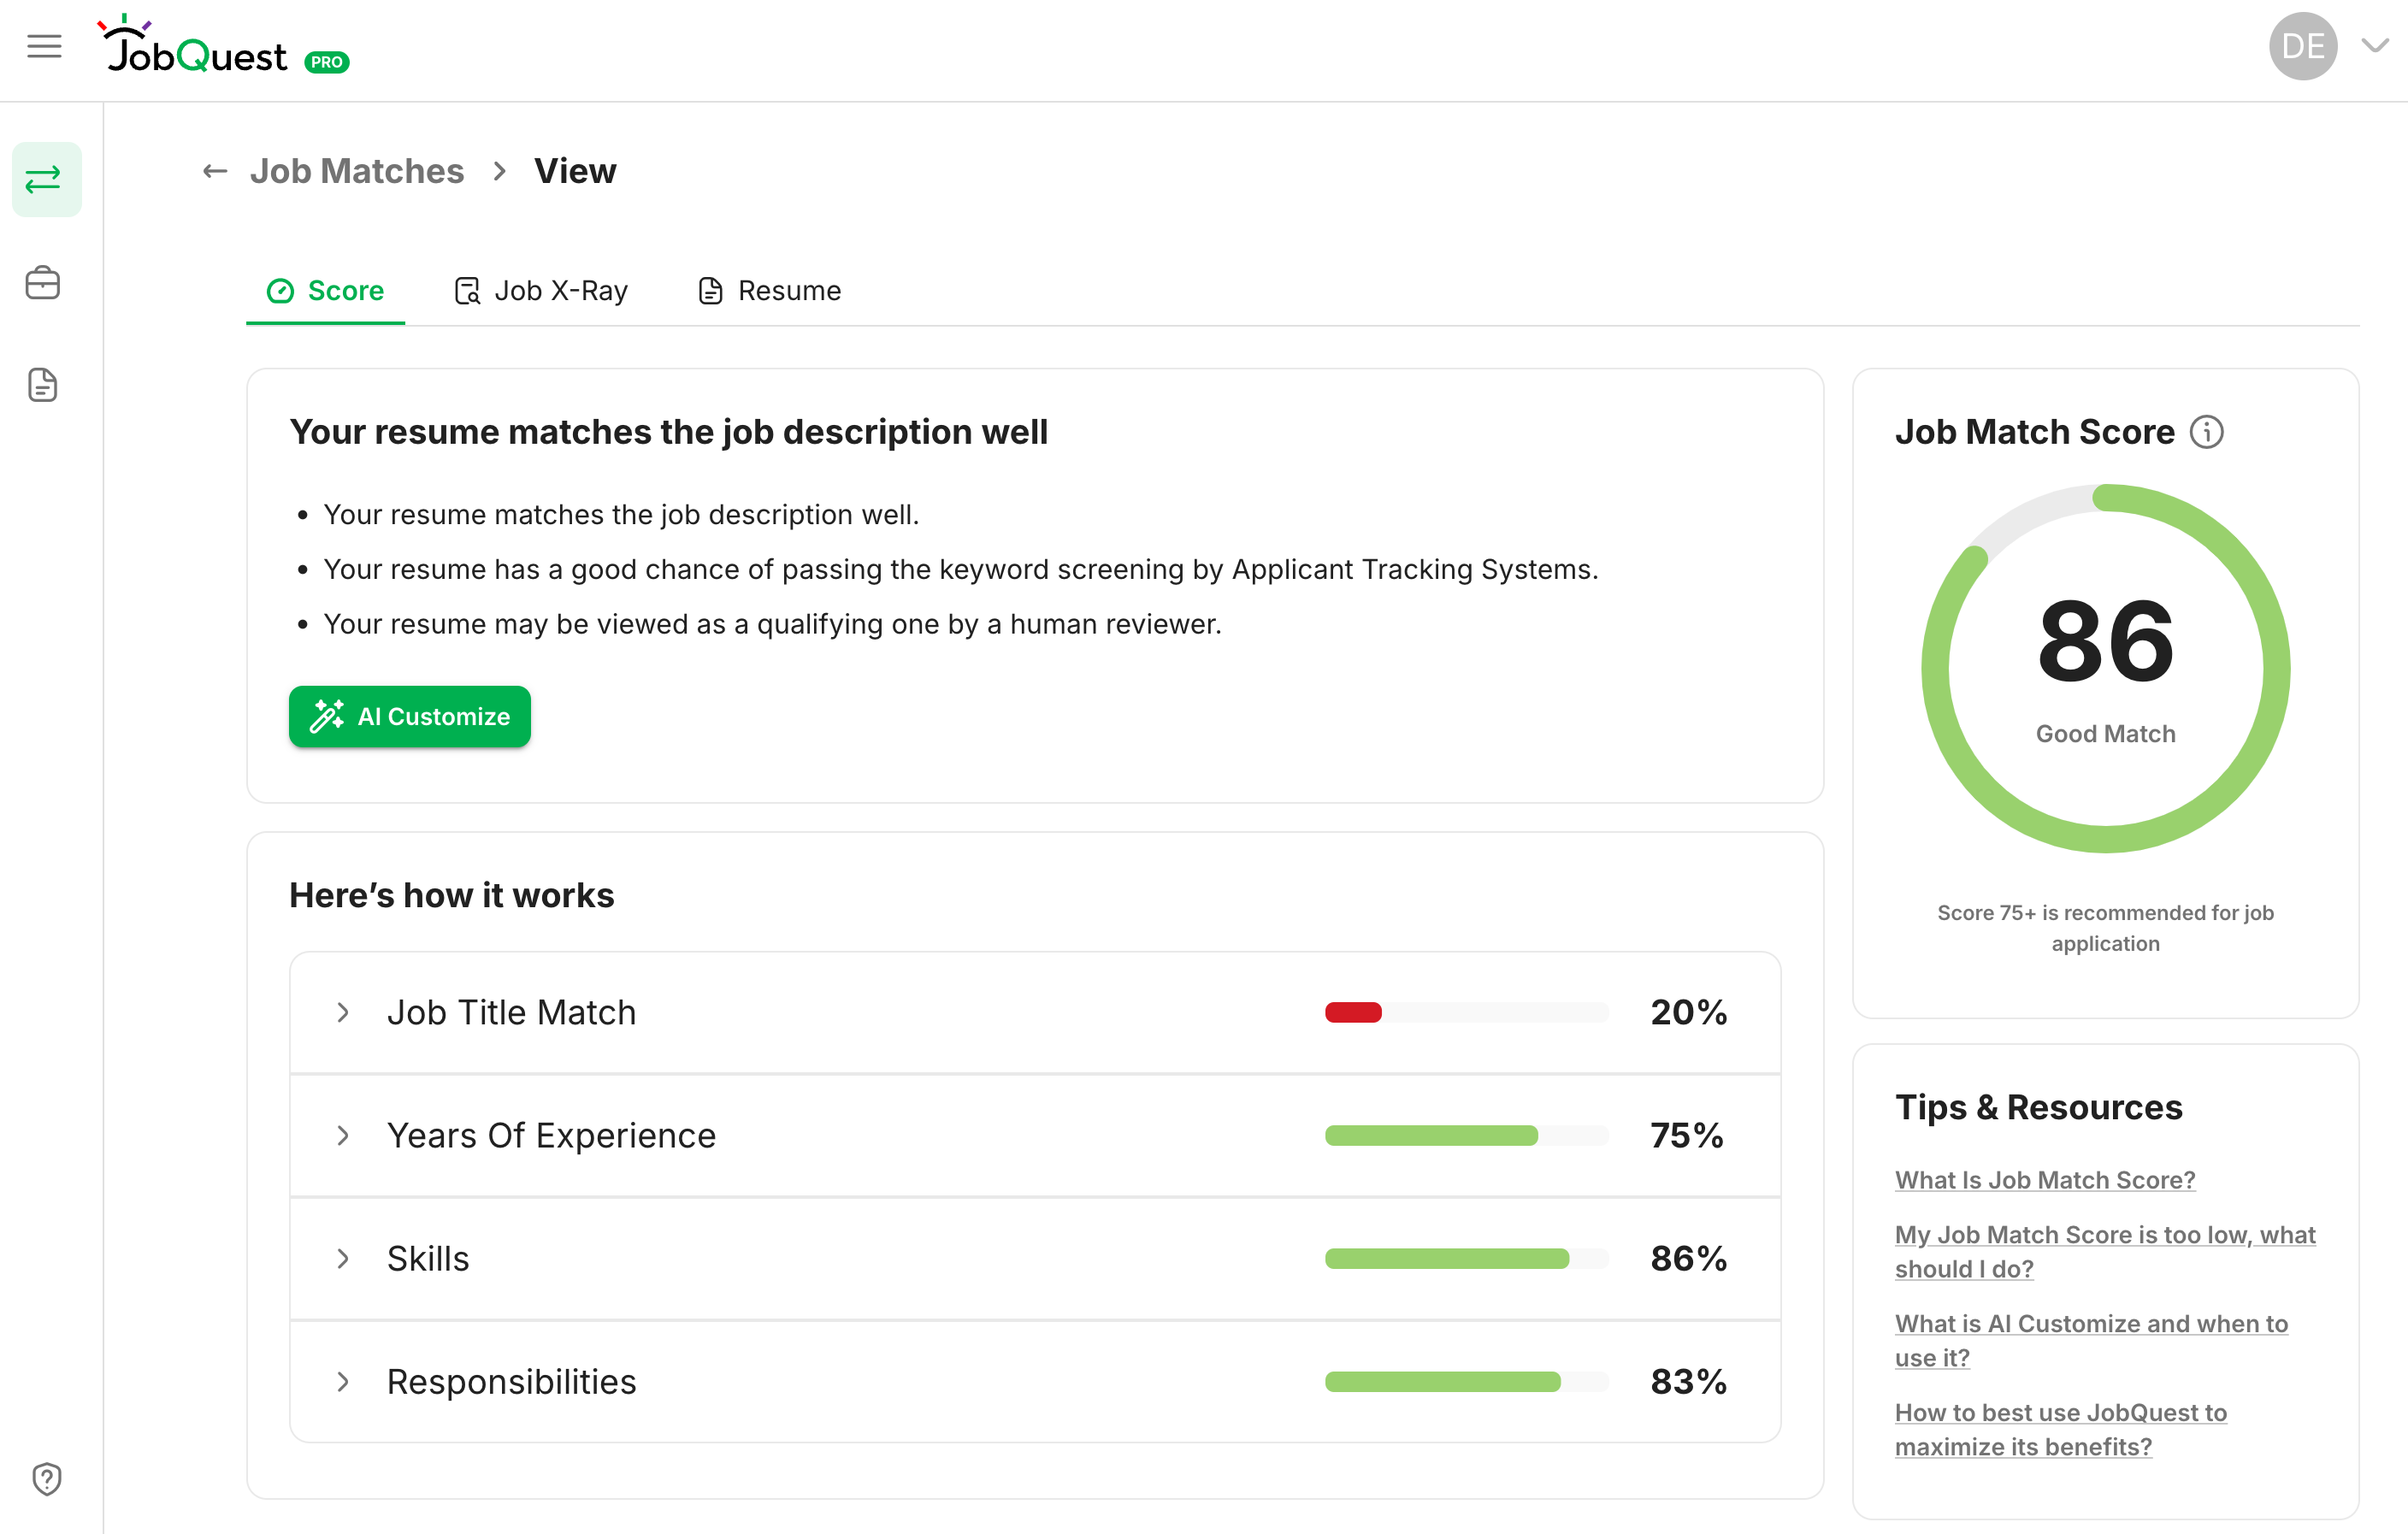Expand the Years Of Experience section

[344, 1136]
